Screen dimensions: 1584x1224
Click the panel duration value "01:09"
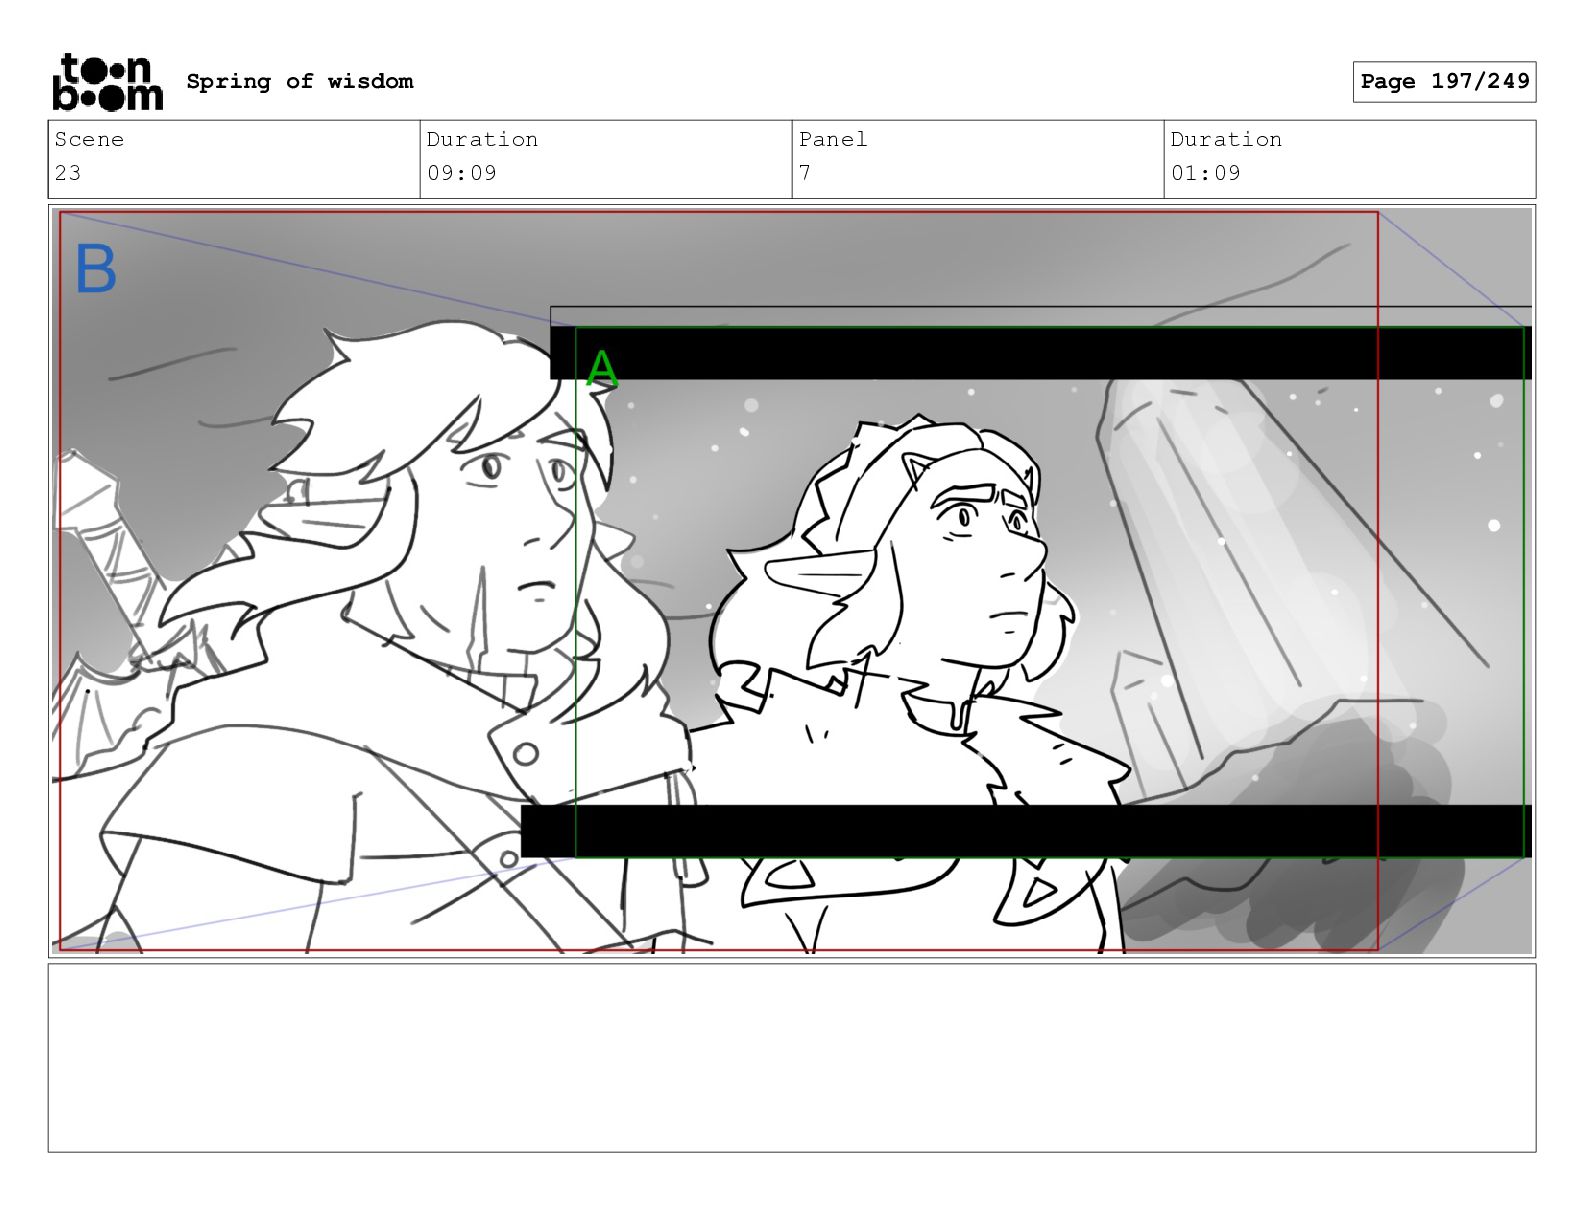point(1206,173)
